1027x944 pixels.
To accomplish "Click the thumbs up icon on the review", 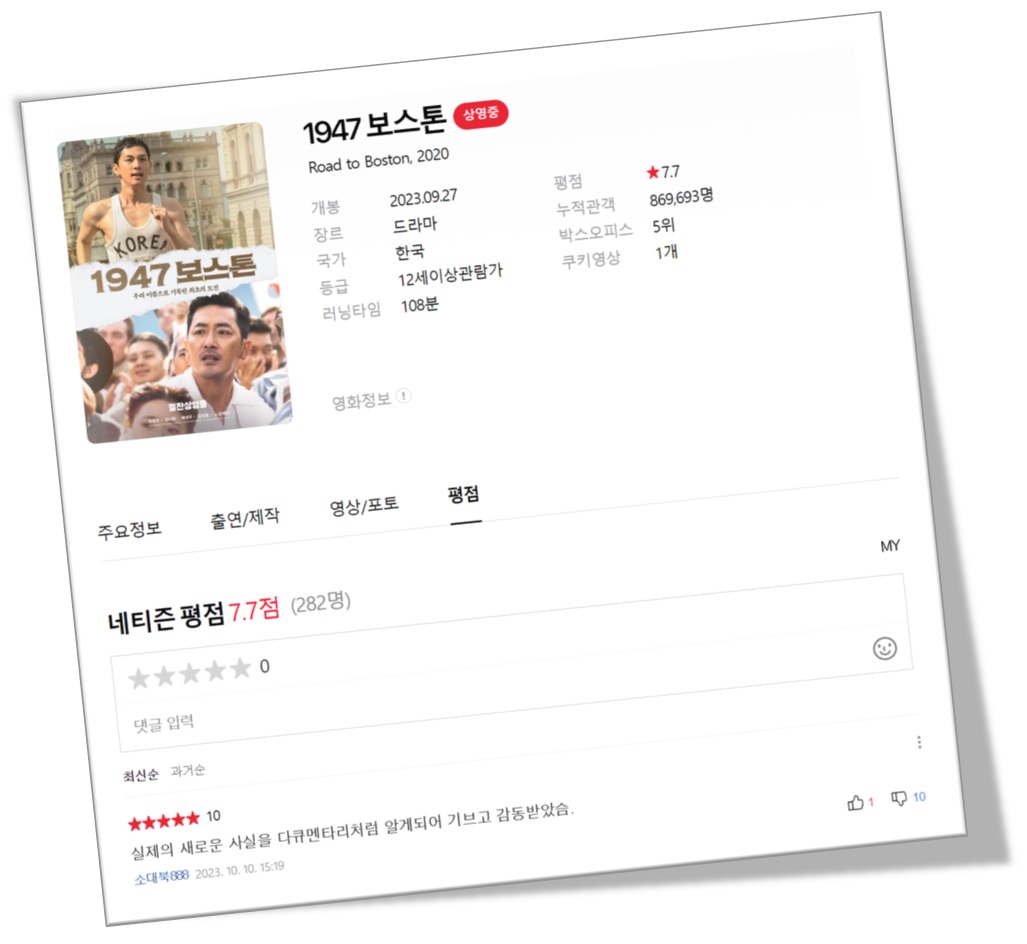I will (x=856, y=802).
